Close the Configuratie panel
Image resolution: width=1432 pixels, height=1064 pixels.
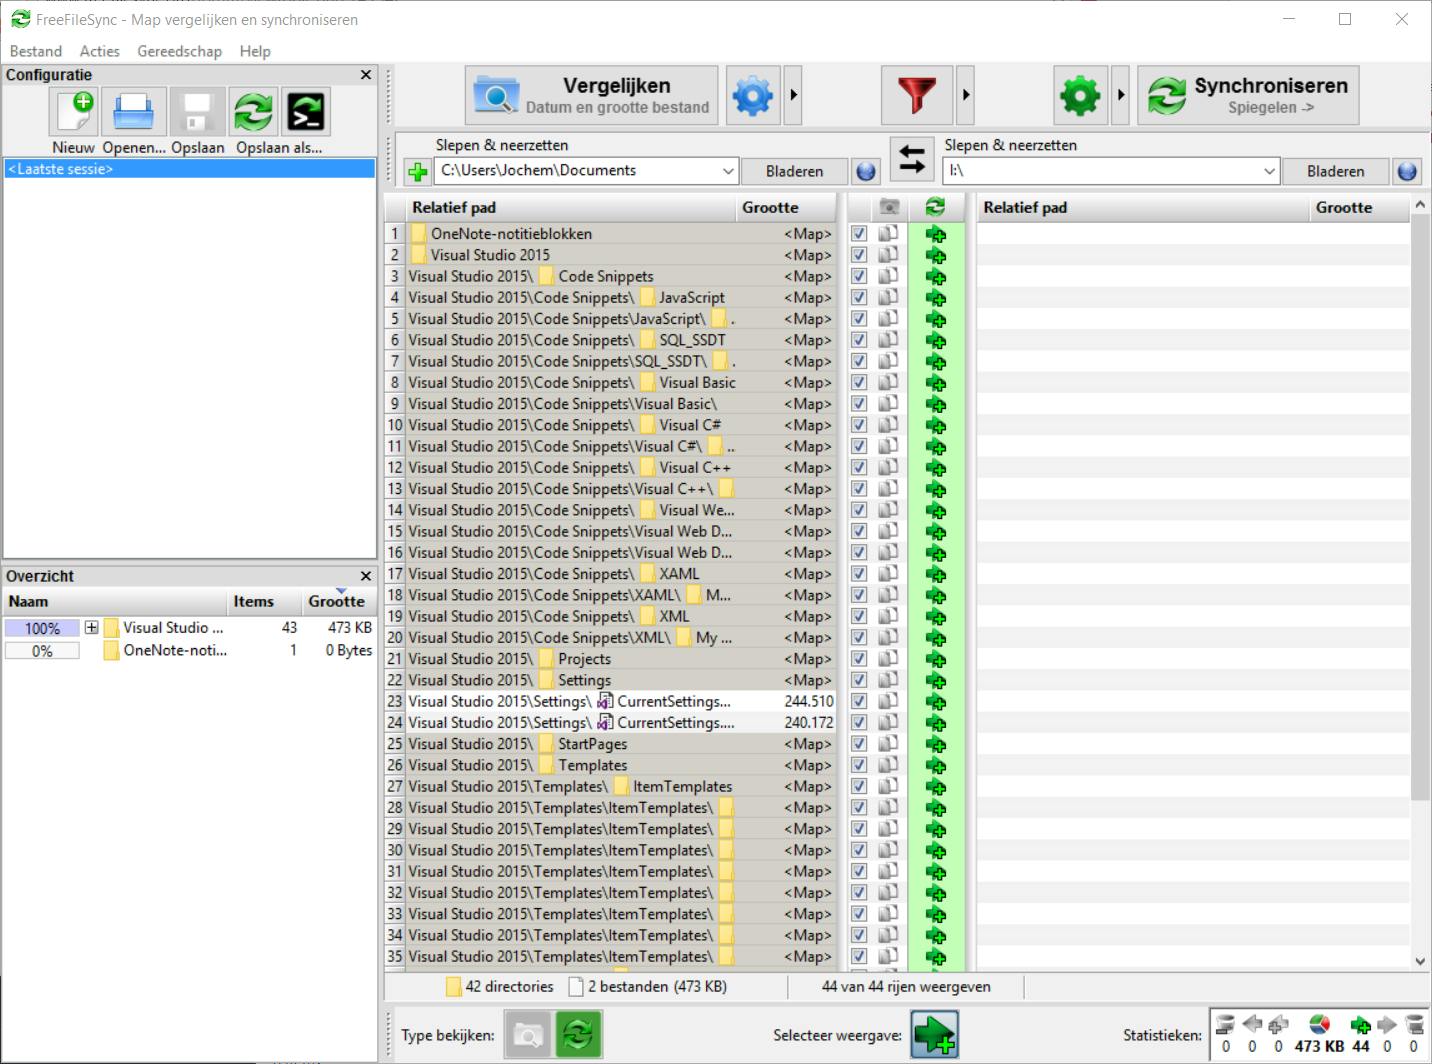pos(366,75)
